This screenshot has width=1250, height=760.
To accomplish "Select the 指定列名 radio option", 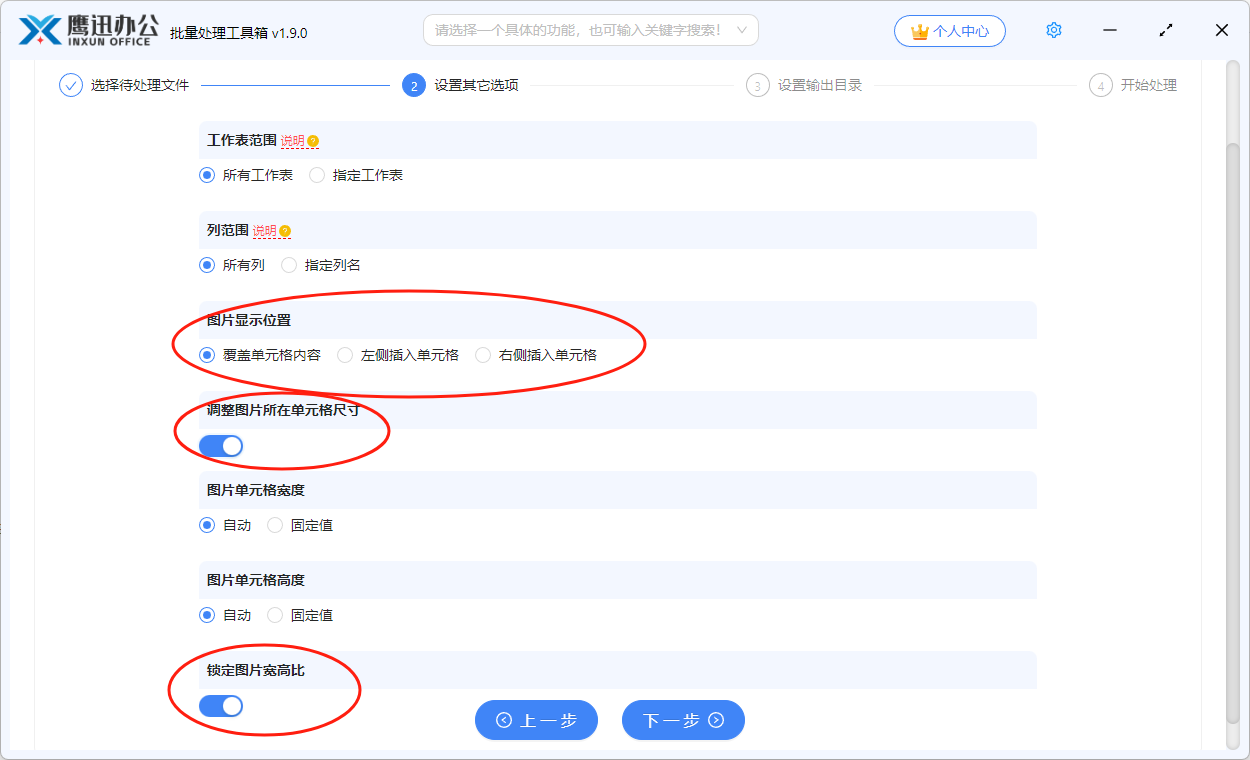I will click(x=290, y=264).
